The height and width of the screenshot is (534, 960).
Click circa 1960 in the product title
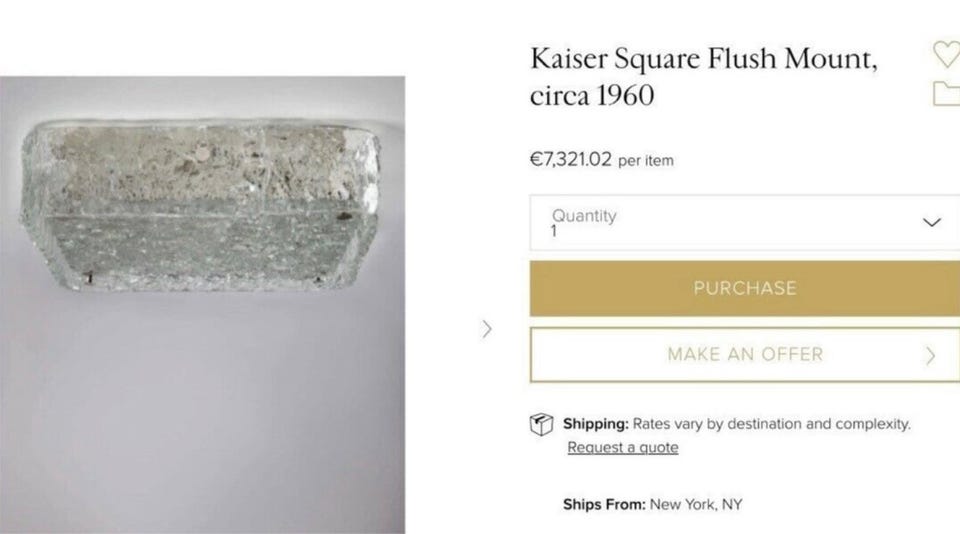592,96
